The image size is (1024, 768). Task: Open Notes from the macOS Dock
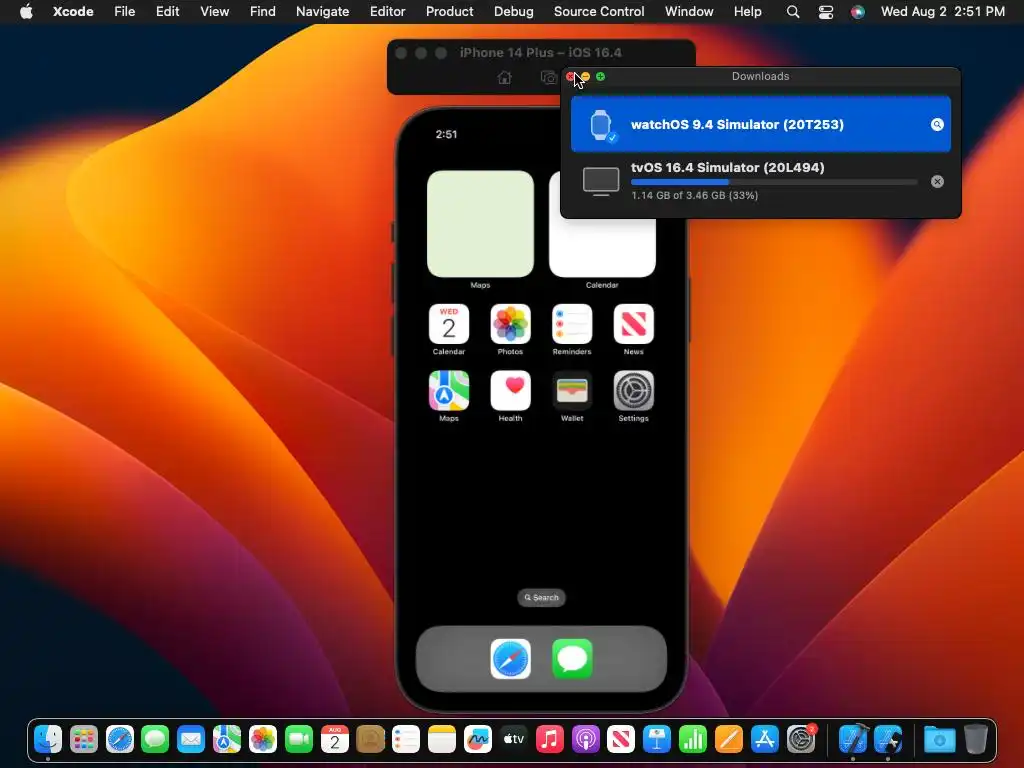coord(441,739)
